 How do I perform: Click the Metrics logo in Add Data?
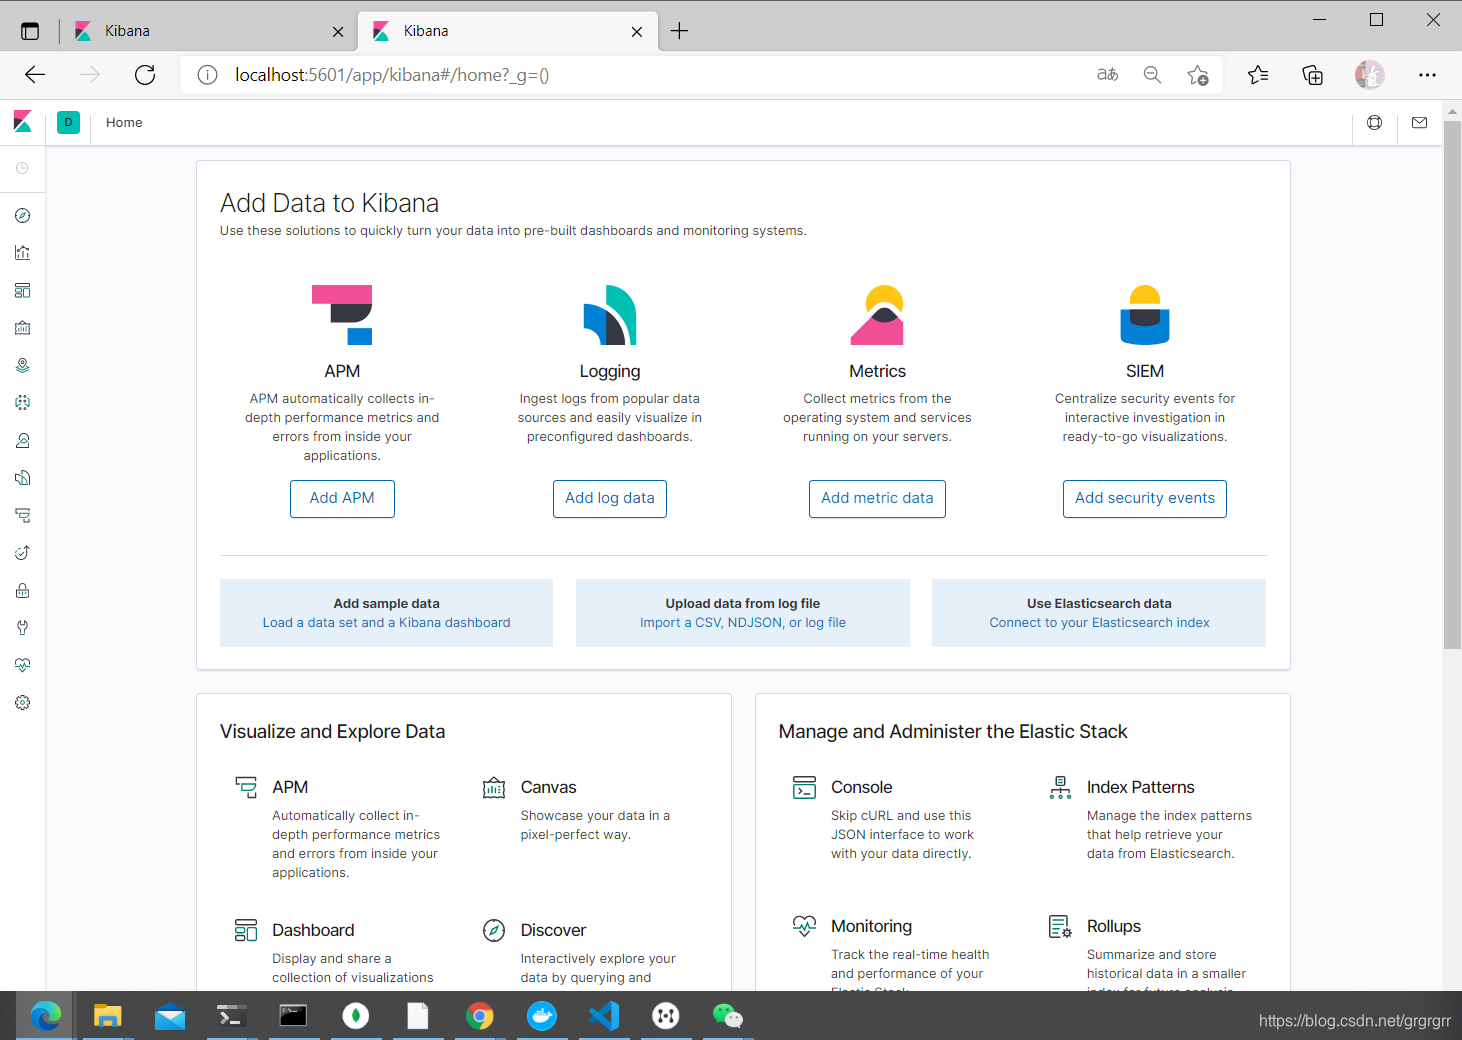pos(877,315)
